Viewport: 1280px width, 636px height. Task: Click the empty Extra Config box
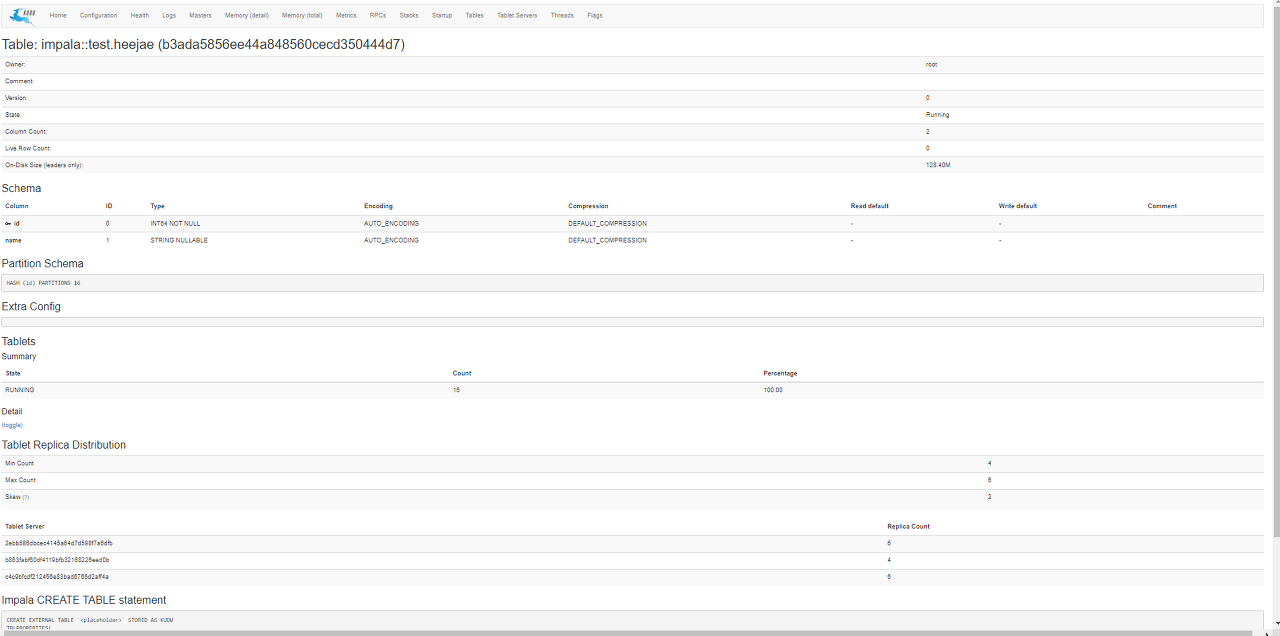tap(632, 322)
